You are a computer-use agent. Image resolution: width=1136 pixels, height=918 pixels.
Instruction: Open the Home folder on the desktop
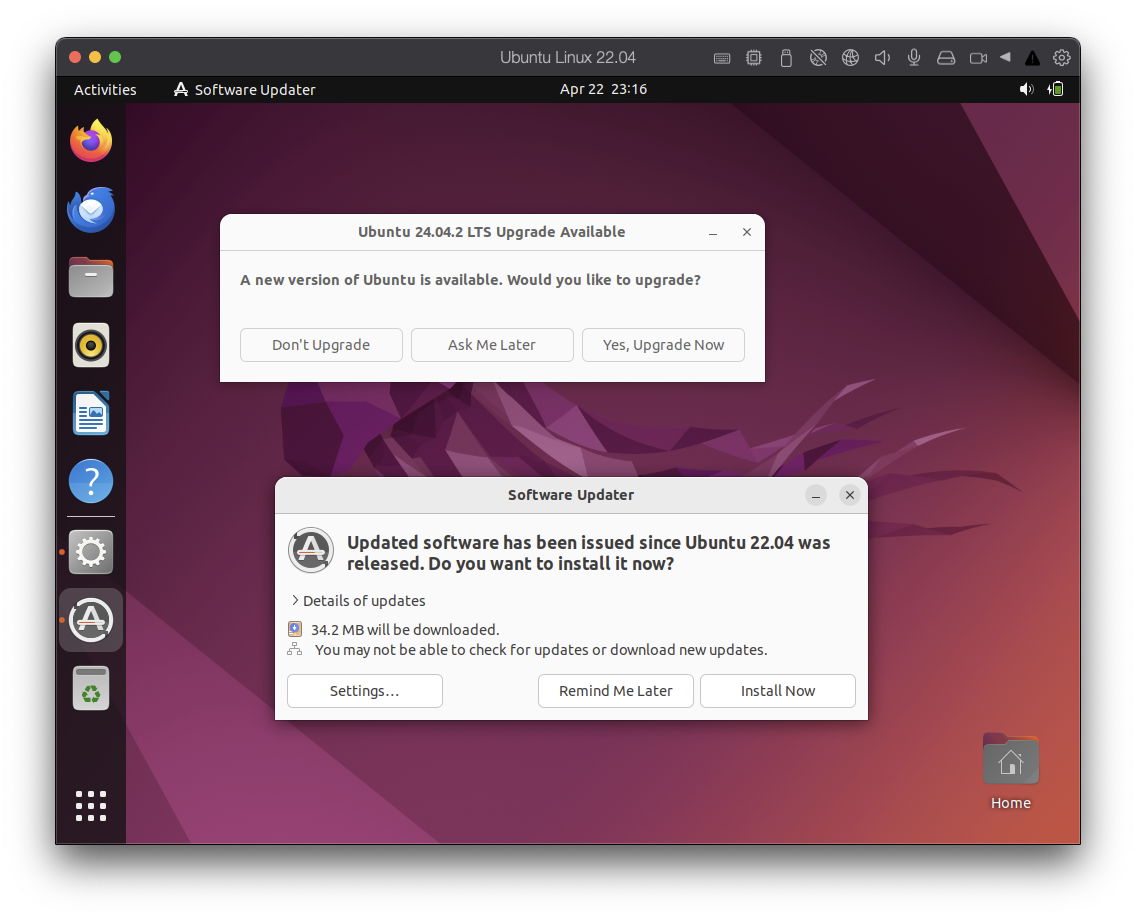(x=1011, y=771)
